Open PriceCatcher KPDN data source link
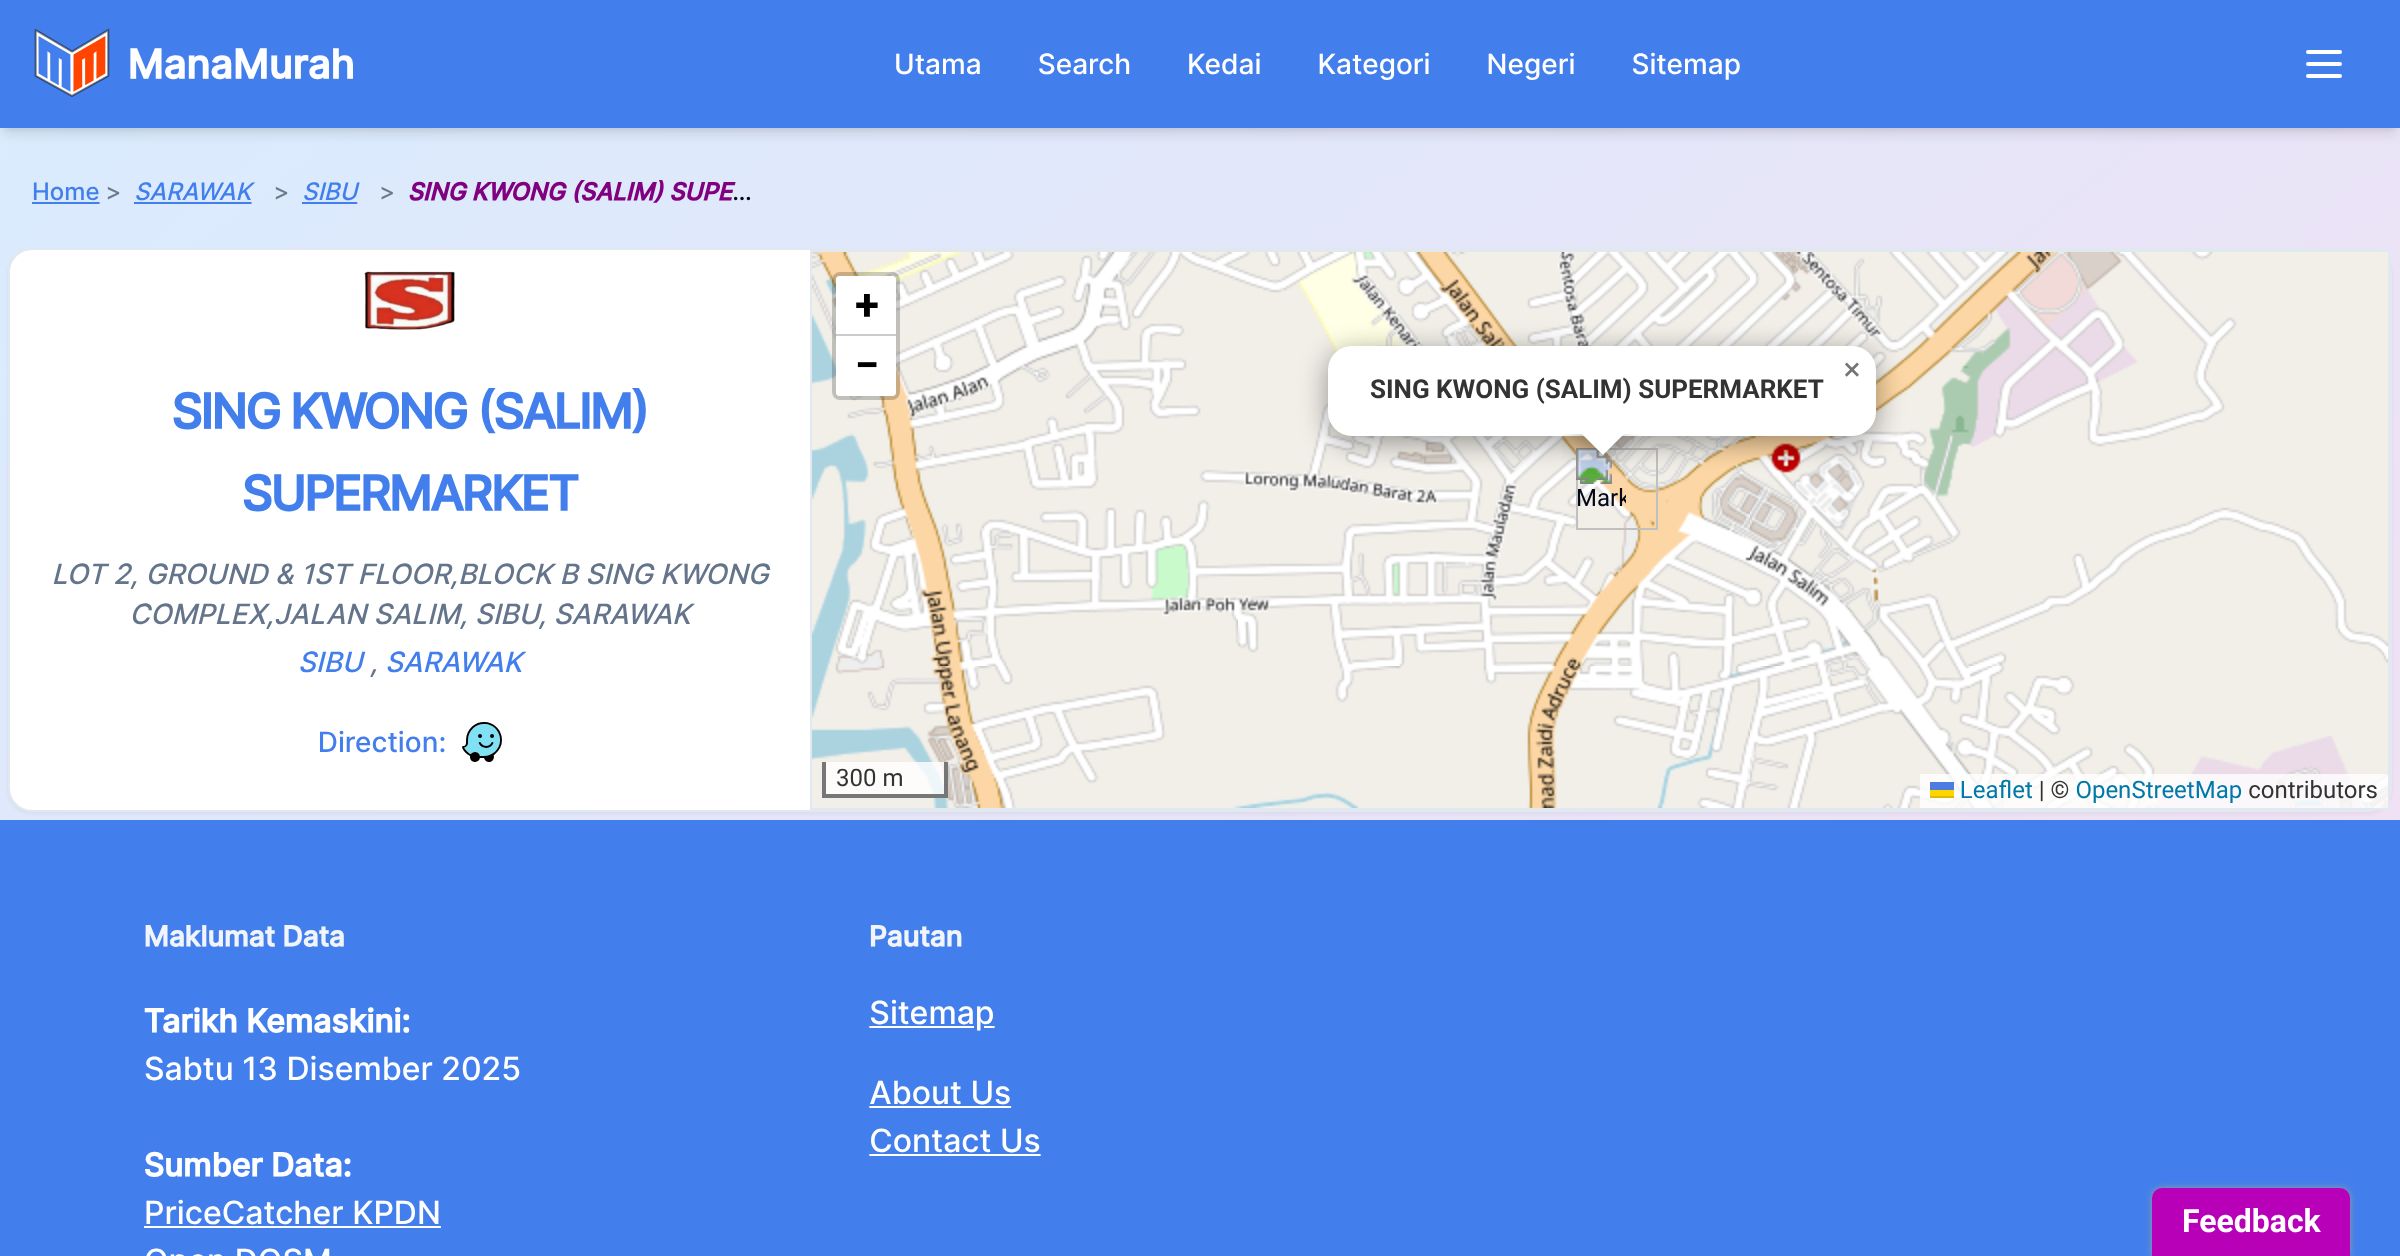Image resolution: width=2400 pixels, height=1256 pixels. (292, 1213)
